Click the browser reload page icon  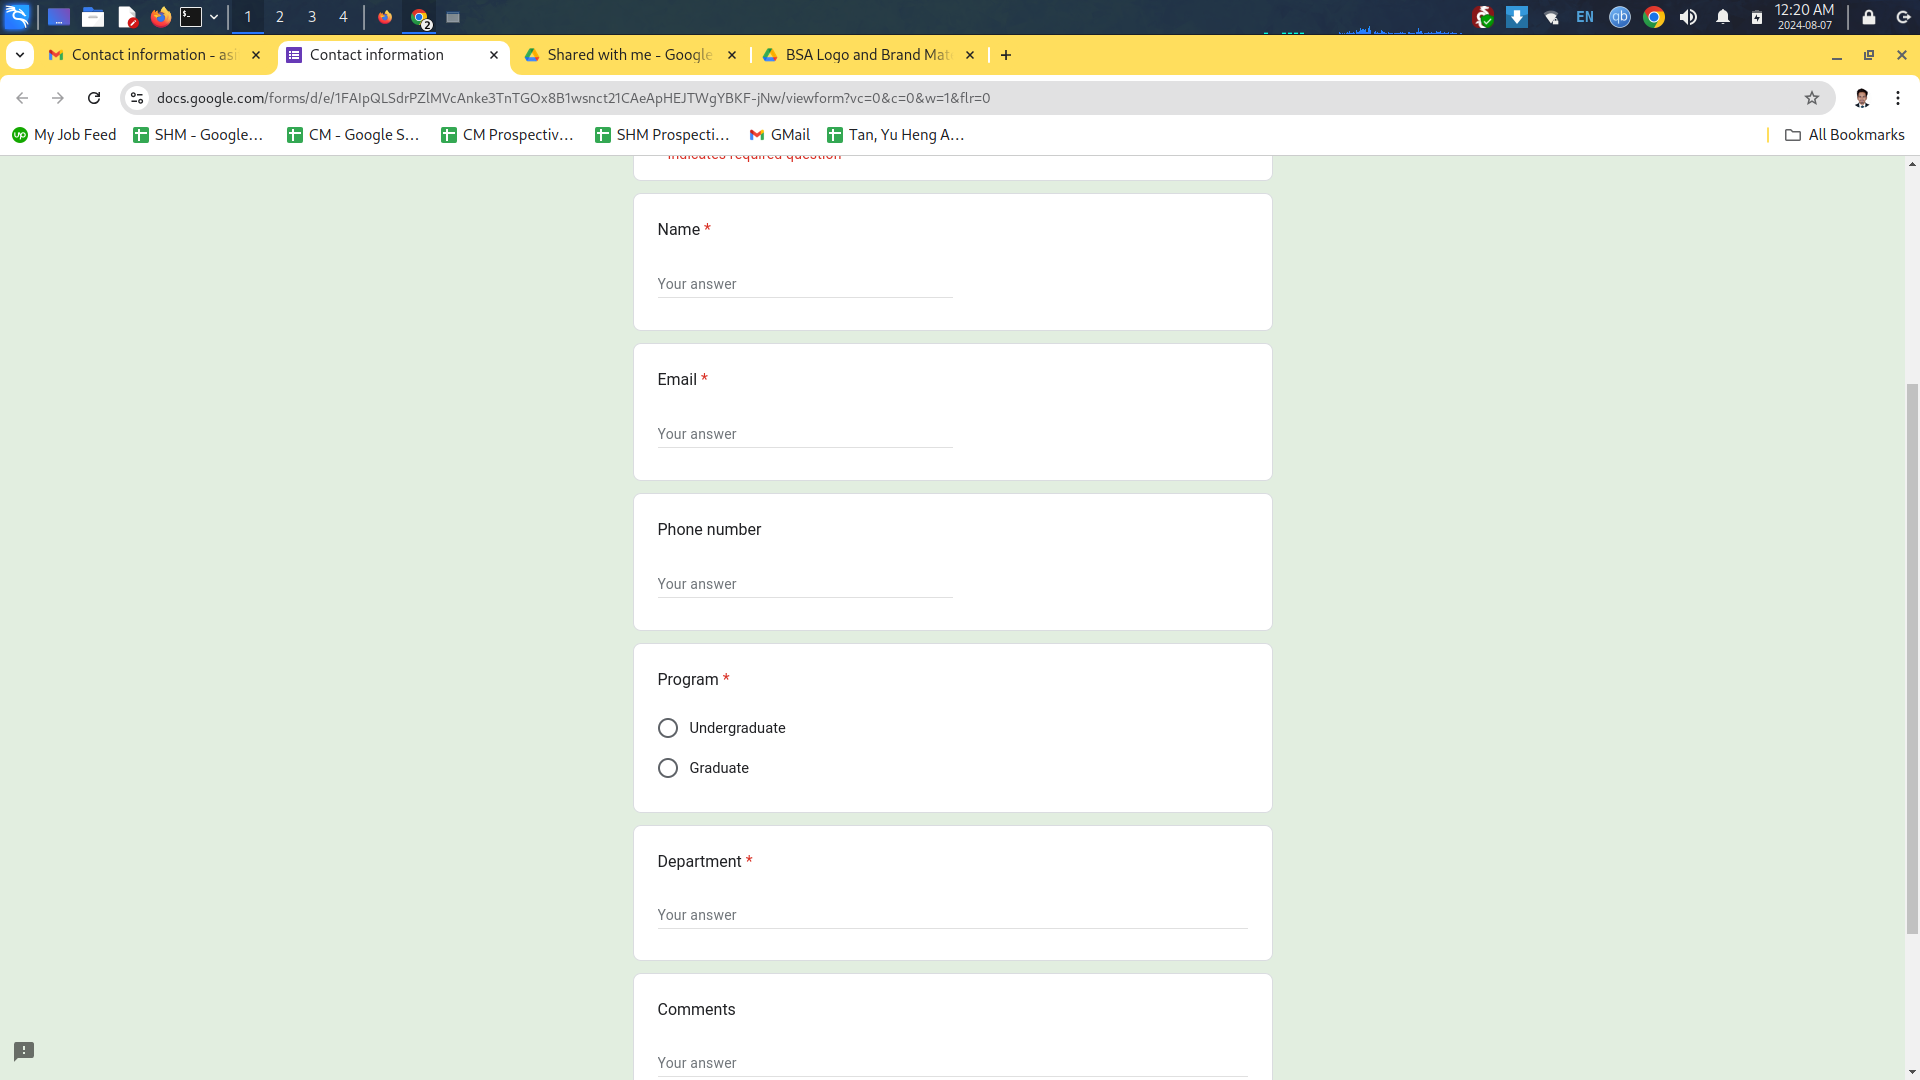click(x=94, y=98)
